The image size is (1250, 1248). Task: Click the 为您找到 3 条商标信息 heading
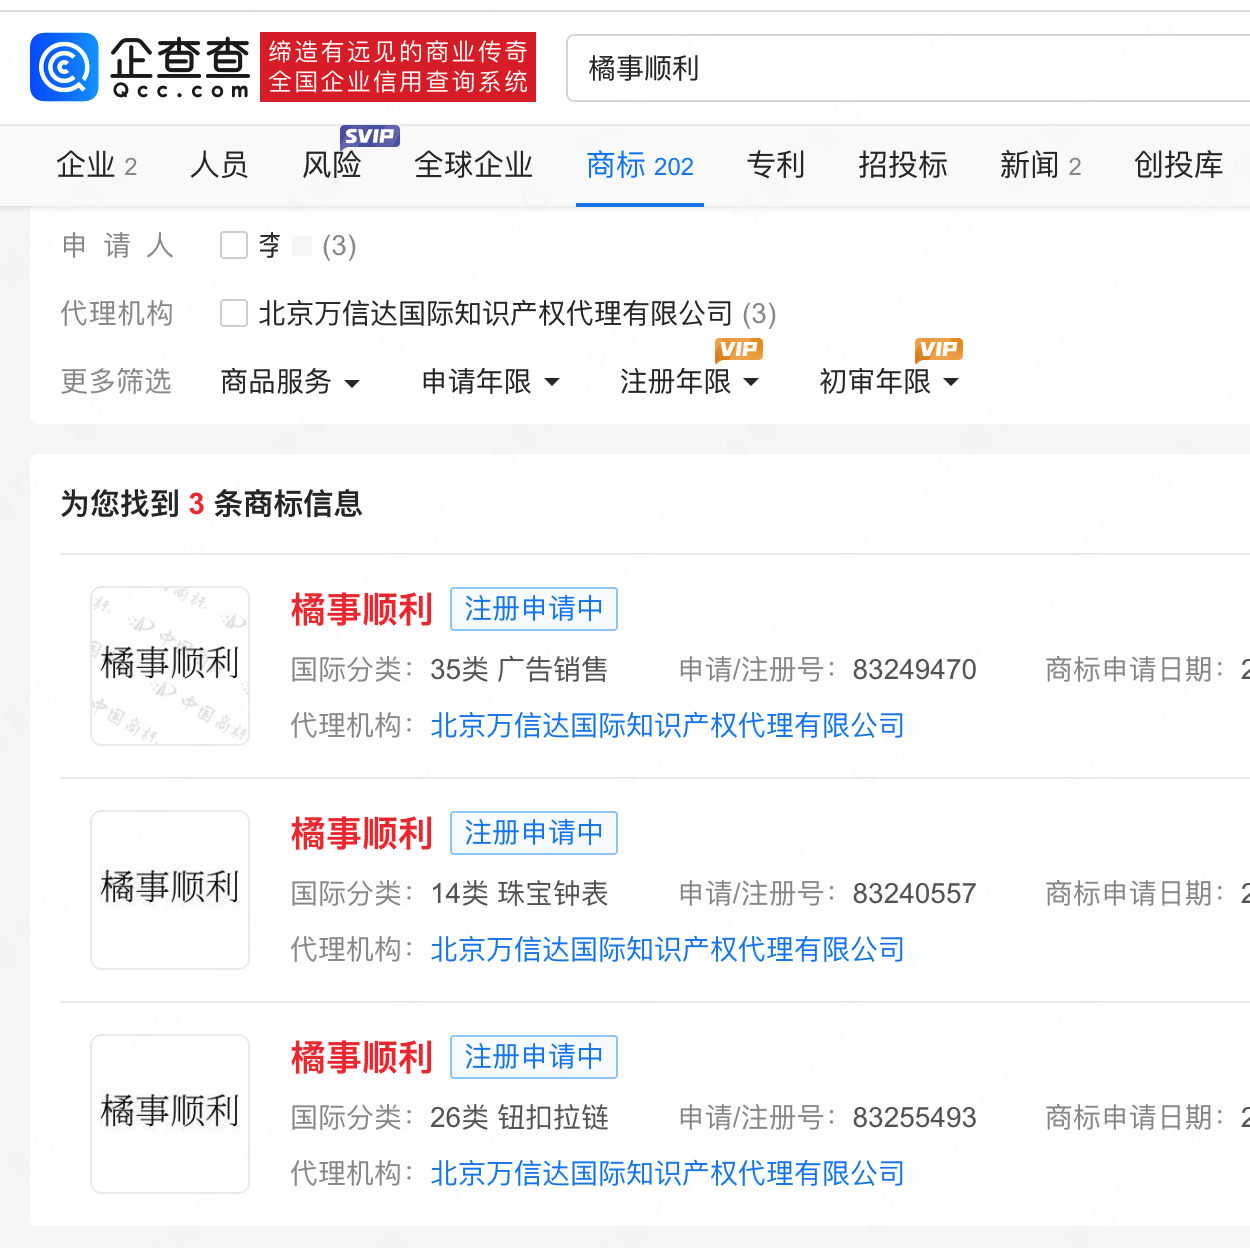click(x=211, y=503)
